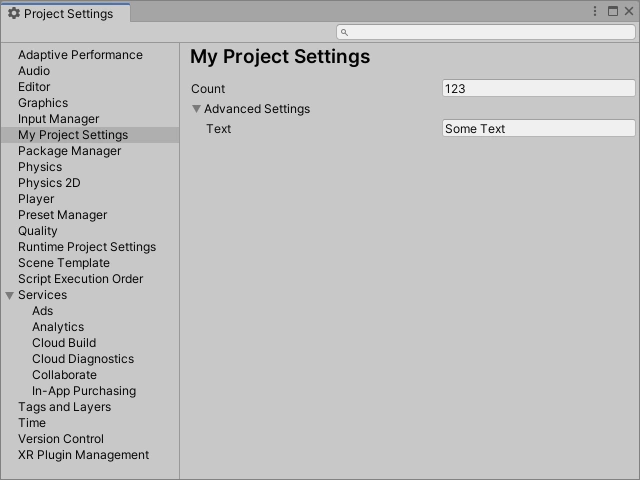Select the Project Settings tab
This screenshot has height=480, width=640.
click(66, 14)
